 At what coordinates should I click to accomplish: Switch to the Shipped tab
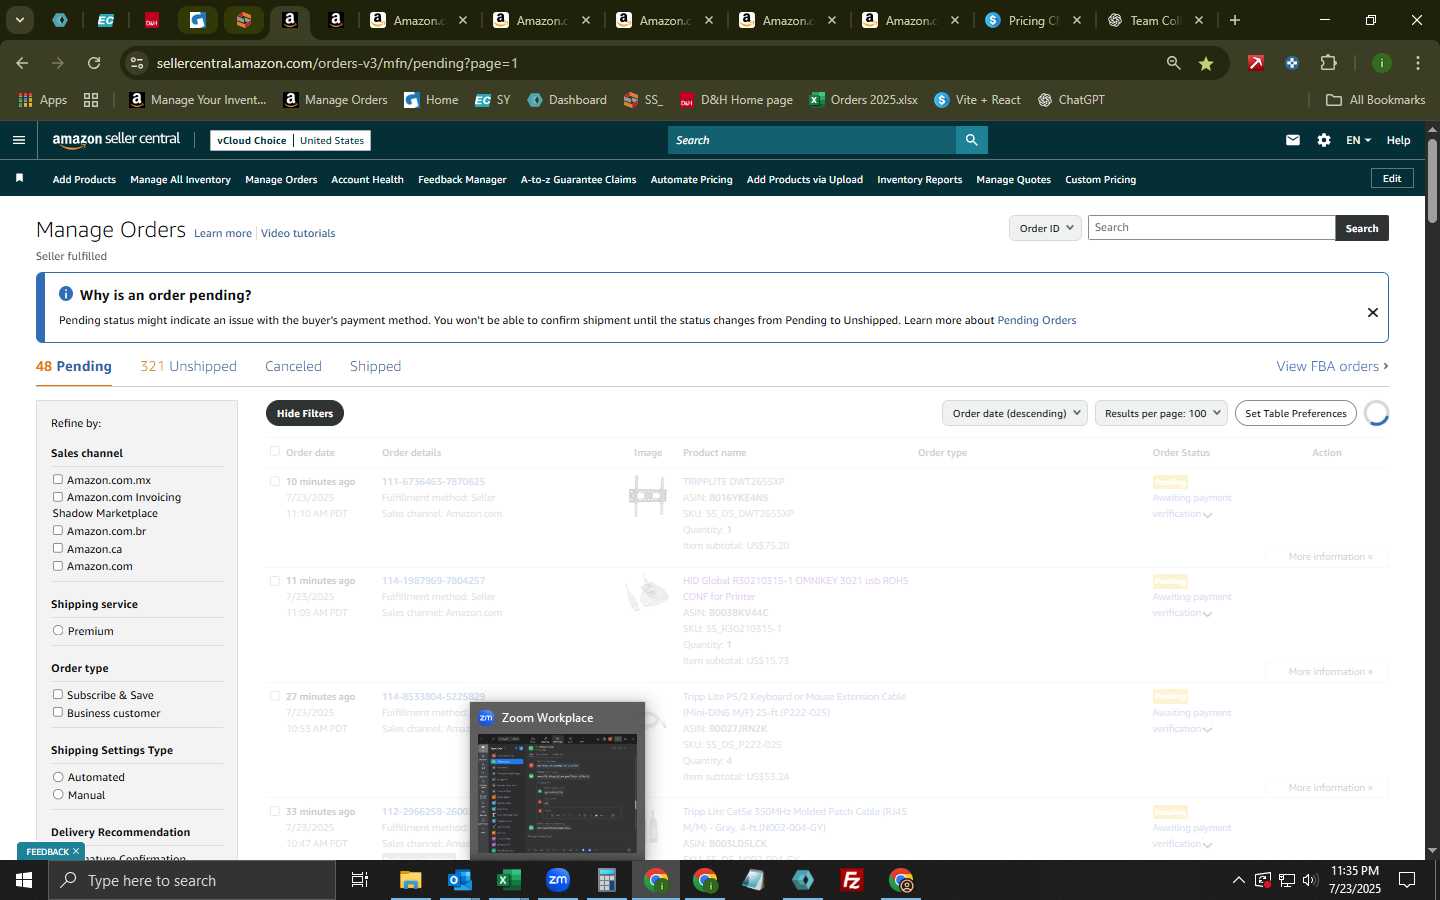375,366
